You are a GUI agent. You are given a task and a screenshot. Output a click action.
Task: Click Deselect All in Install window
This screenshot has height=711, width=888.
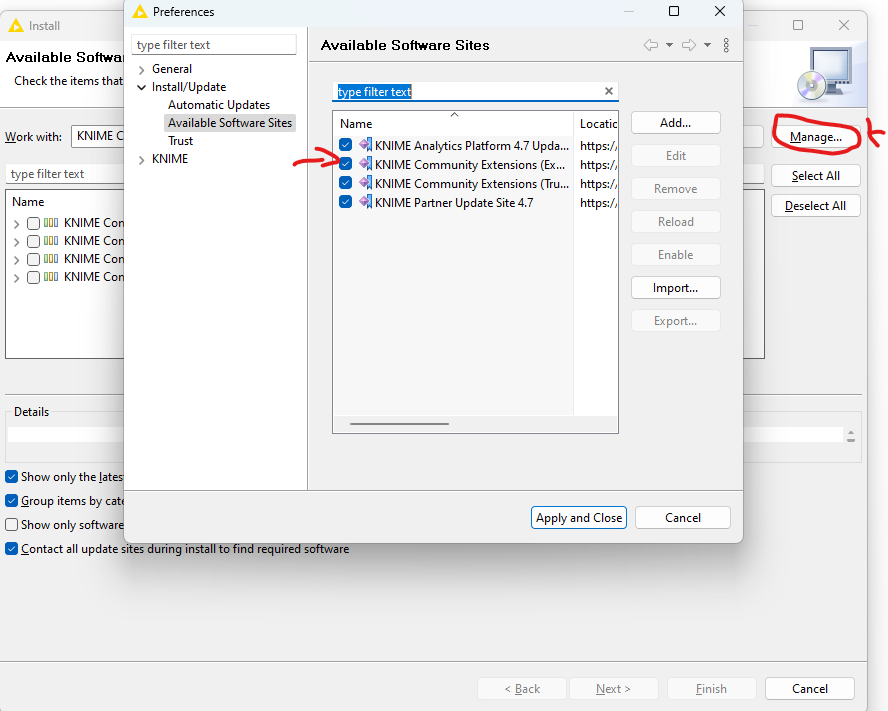816,206
